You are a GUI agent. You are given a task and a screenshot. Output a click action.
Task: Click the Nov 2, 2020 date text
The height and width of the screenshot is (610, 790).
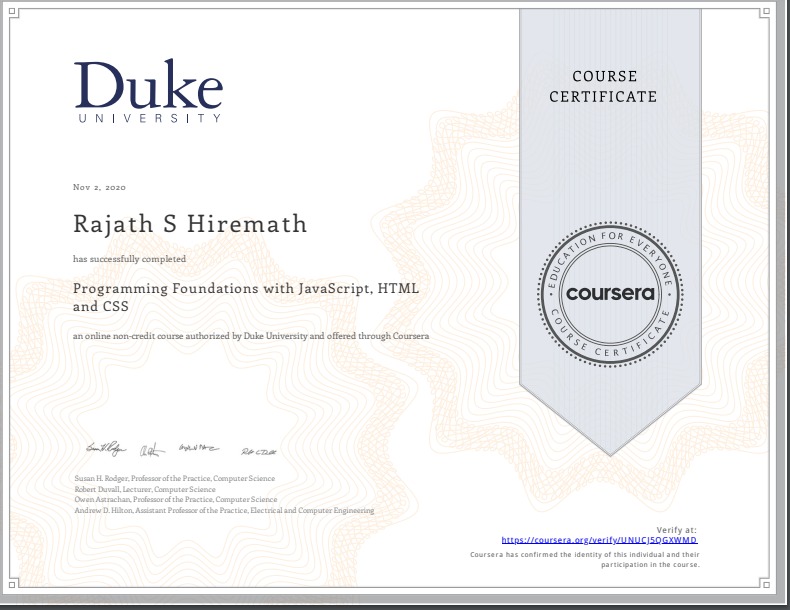99,187
